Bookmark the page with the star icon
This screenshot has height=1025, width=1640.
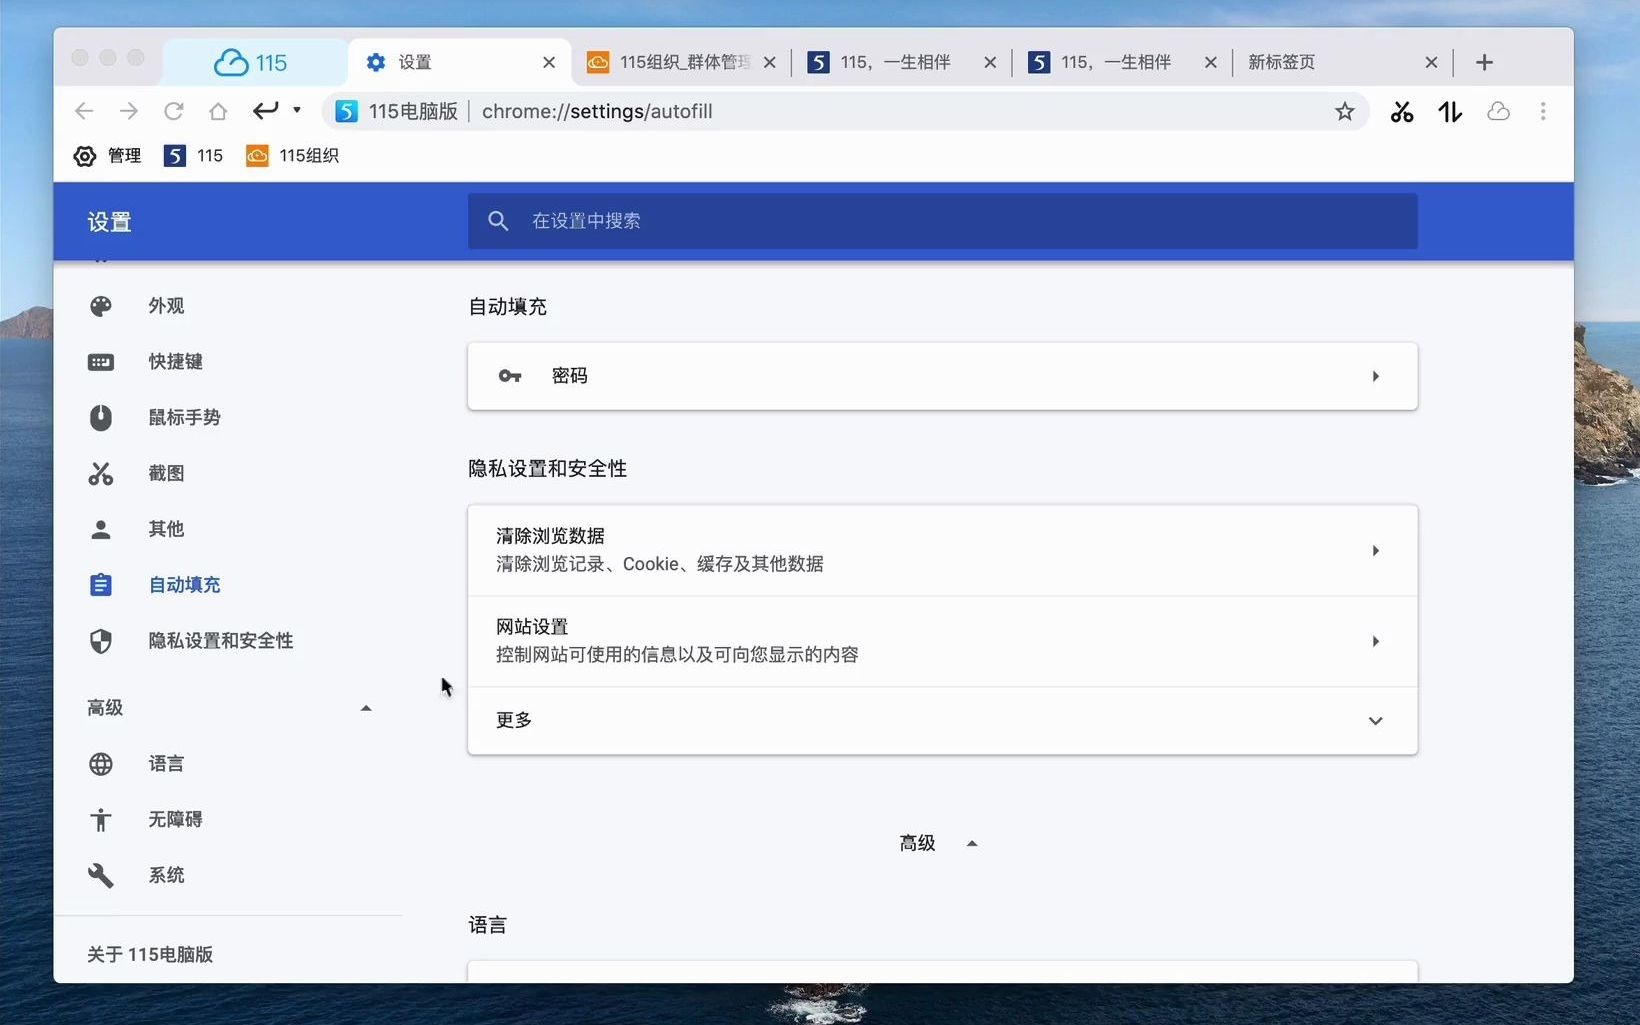click(1345, 111)
